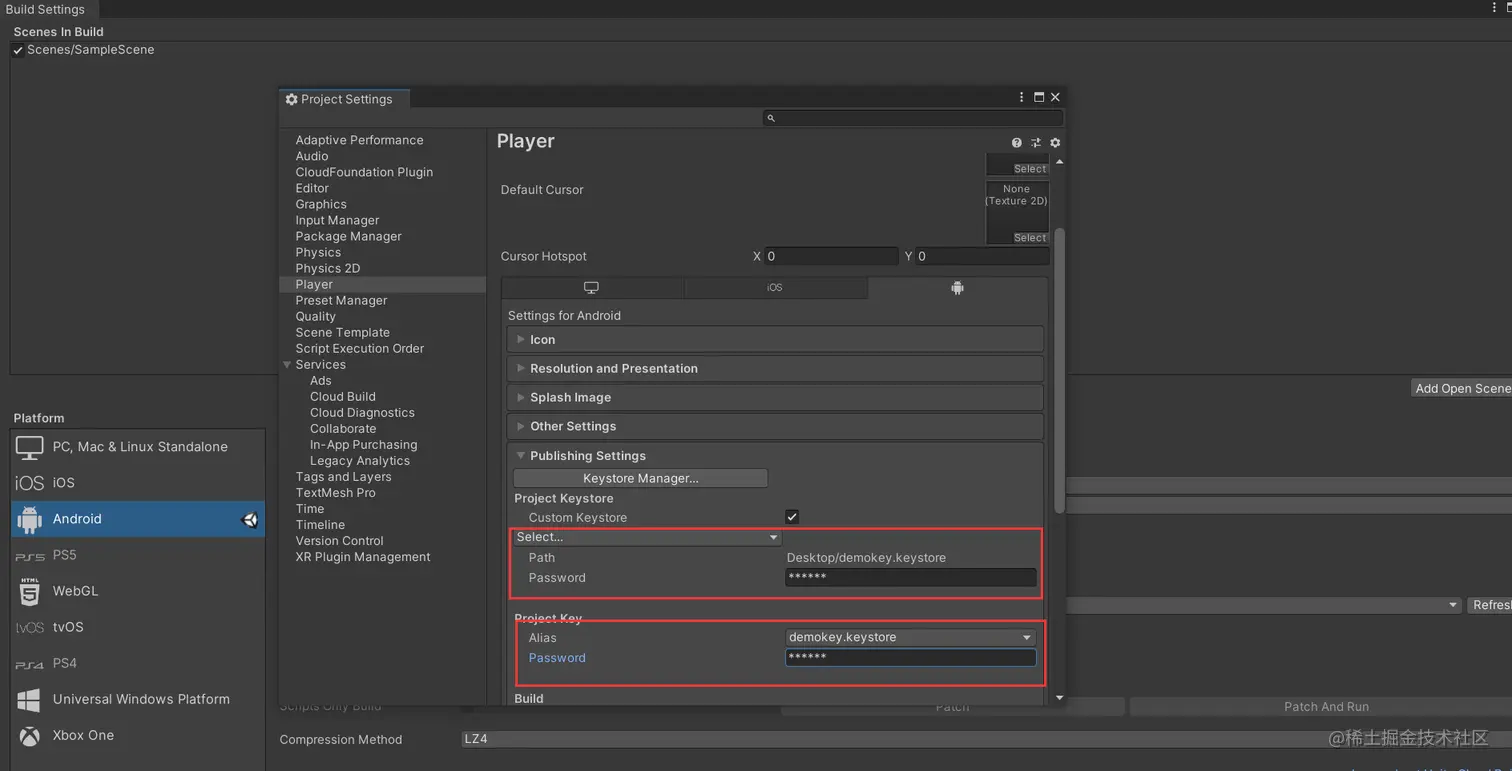This screenshot has width=1512, height=771.
Task: Click the Cursor Hotspot X field
Action: coord(831,256)
